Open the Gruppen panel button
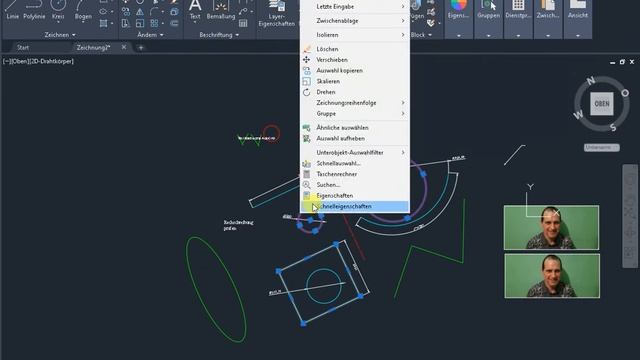Image resolution: width=640 pixels, height=360 pixels. click(x=488, y=10)
